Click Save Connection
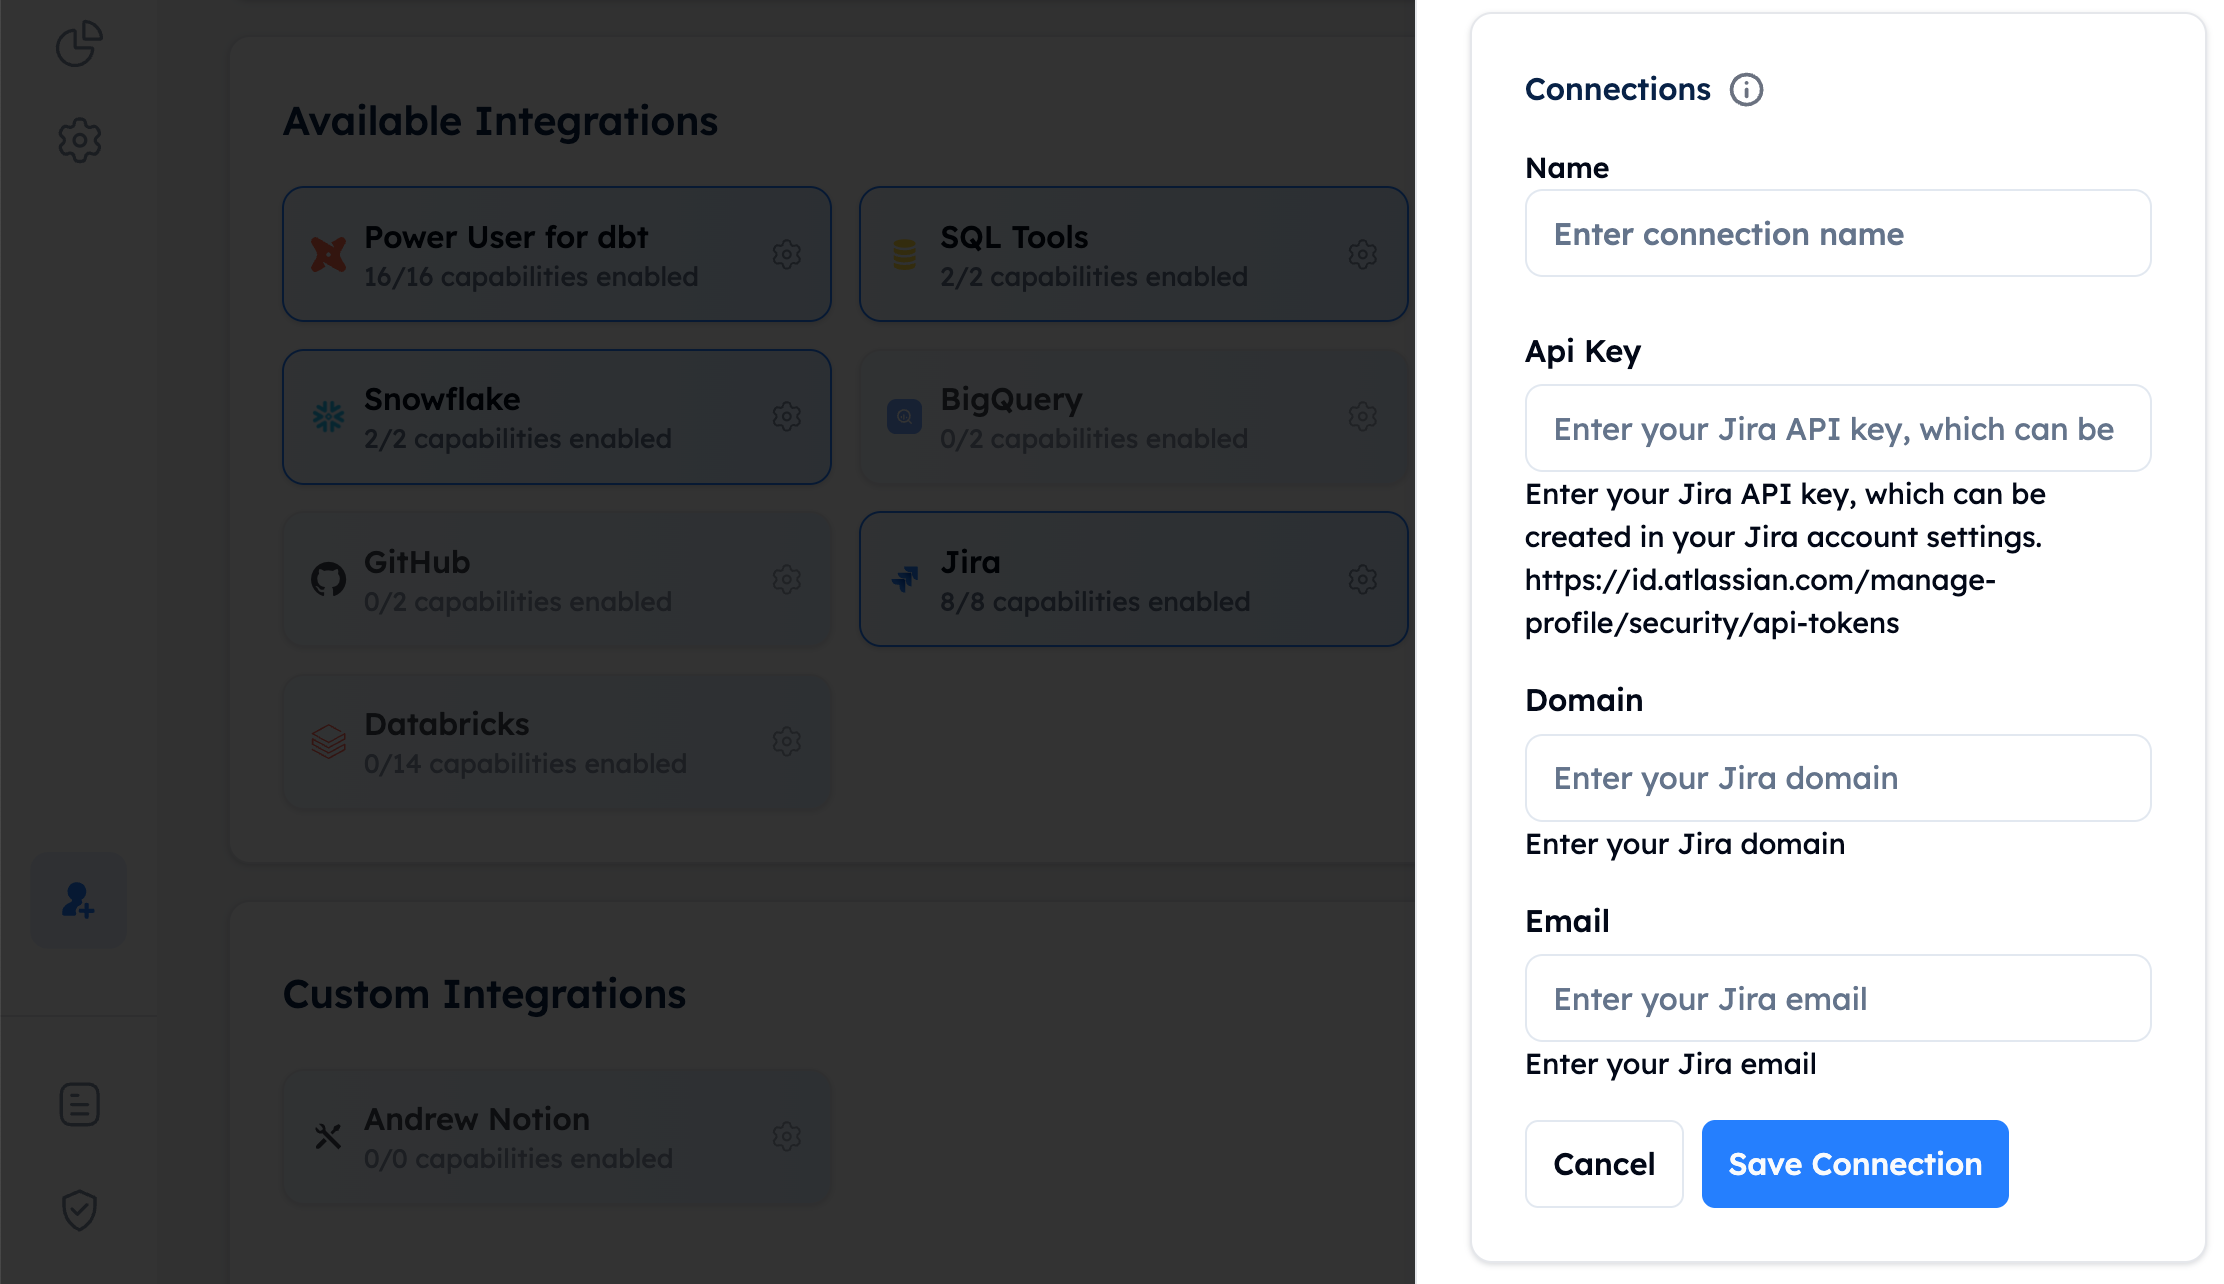The height and width of the screenshot is (1284, 2224). pos(1855,1164)
